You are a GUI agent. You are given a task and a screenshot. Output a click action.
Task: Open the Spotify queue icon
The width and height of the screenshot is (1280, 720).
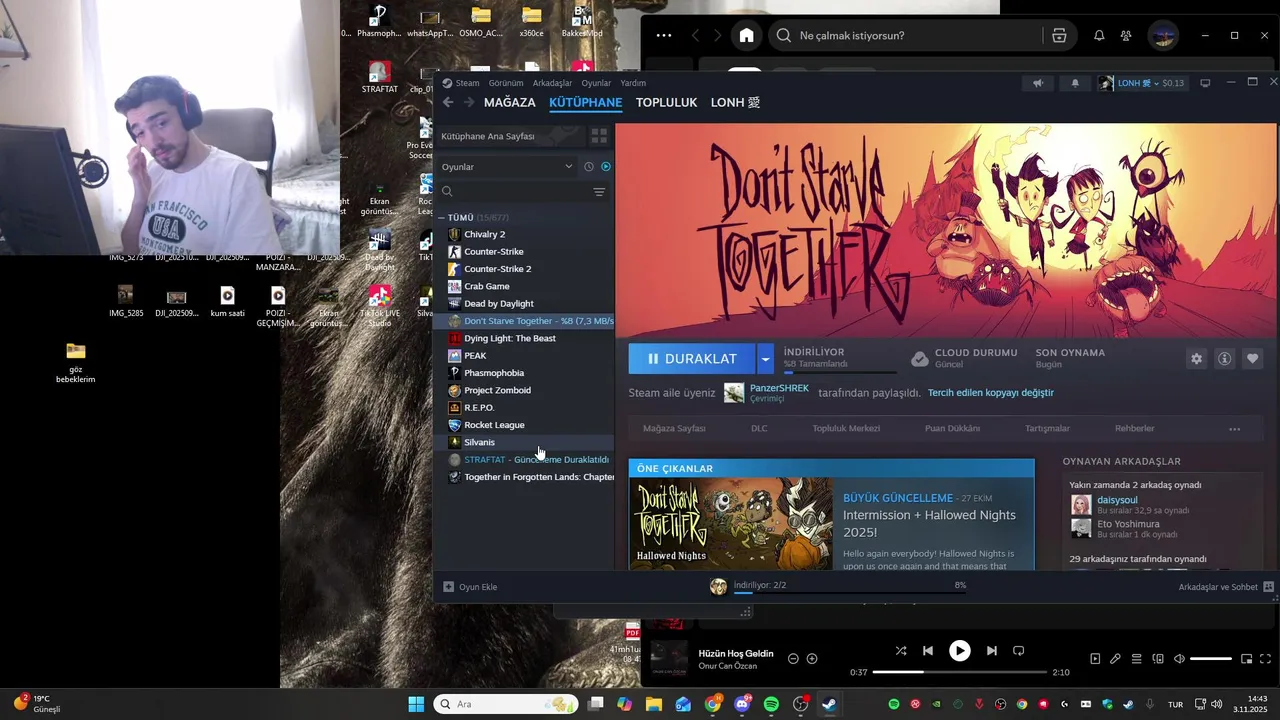point(1136,659)
